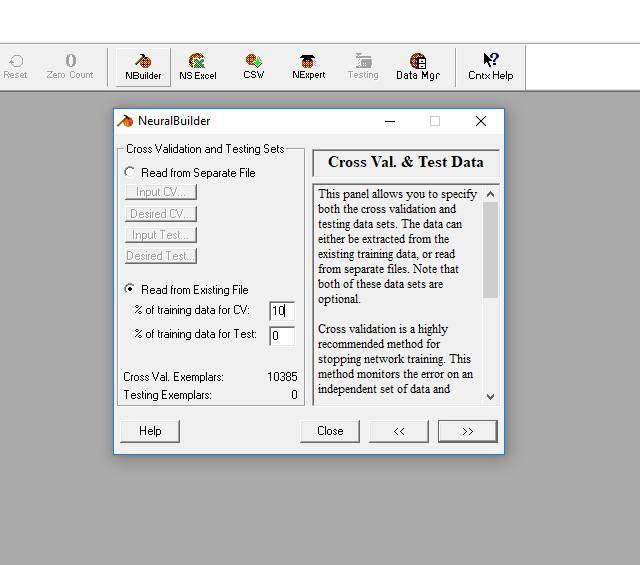Focus the % of training data for Test field
The height and width of the screenshot is (565, 640).
click(282, 336)
